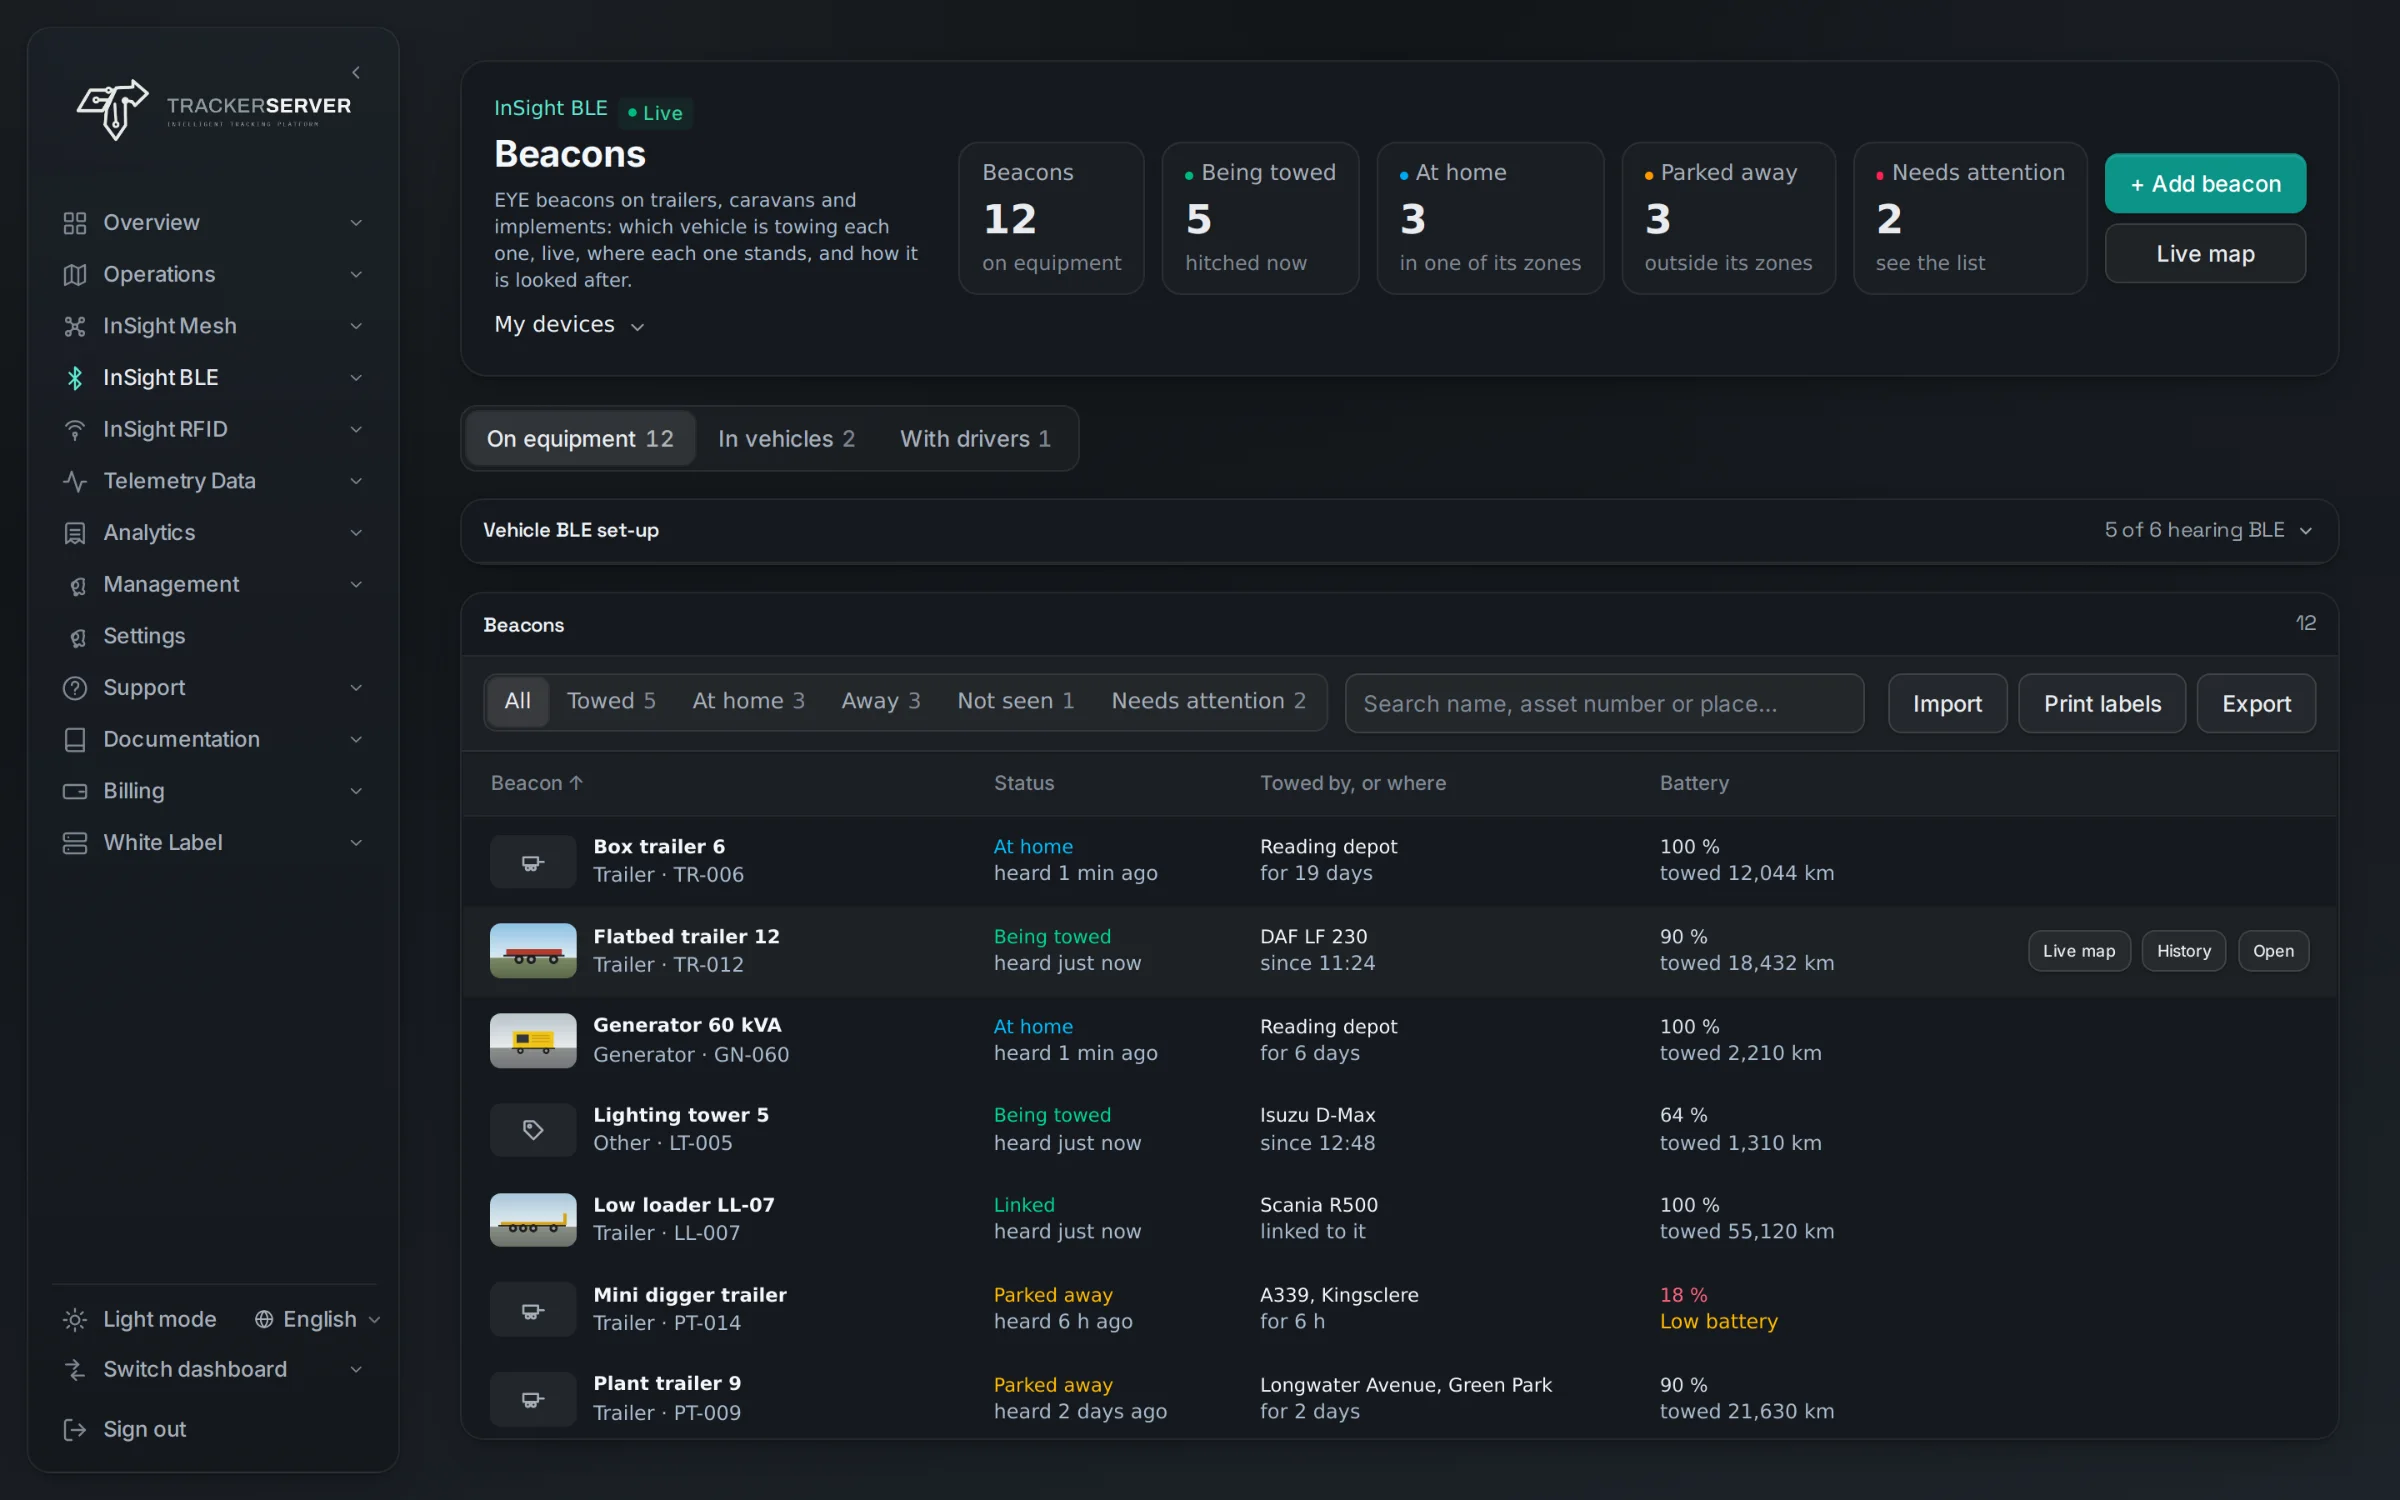2400x1500 pixels.
Task: Collapse the sidebar with the chevron
Action: (x=356, y=72)
